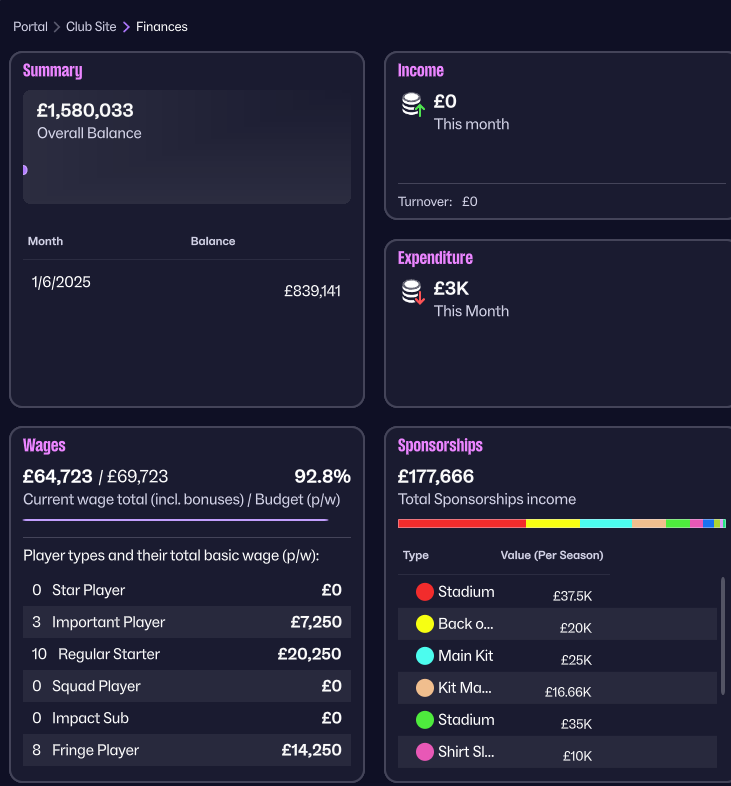The width and height of the screenshot is (731, 786).
Task: Click the peach Kit Ma... sponsorship dot
Action: [425, 688]
